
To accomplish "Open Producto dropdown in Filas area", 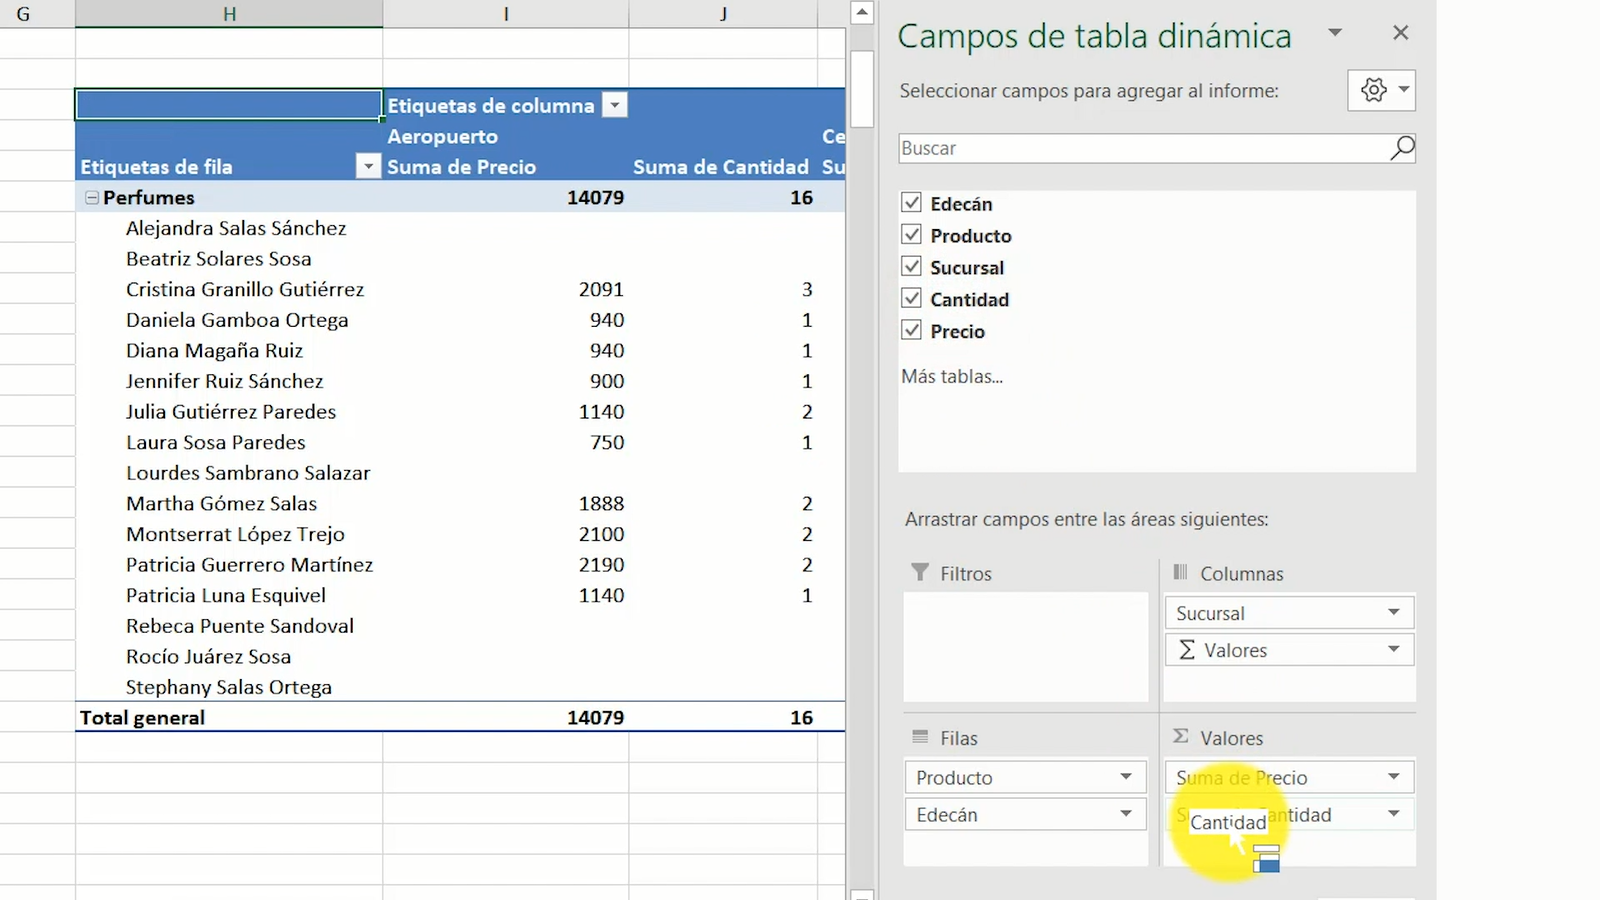I will (1125, 777).
